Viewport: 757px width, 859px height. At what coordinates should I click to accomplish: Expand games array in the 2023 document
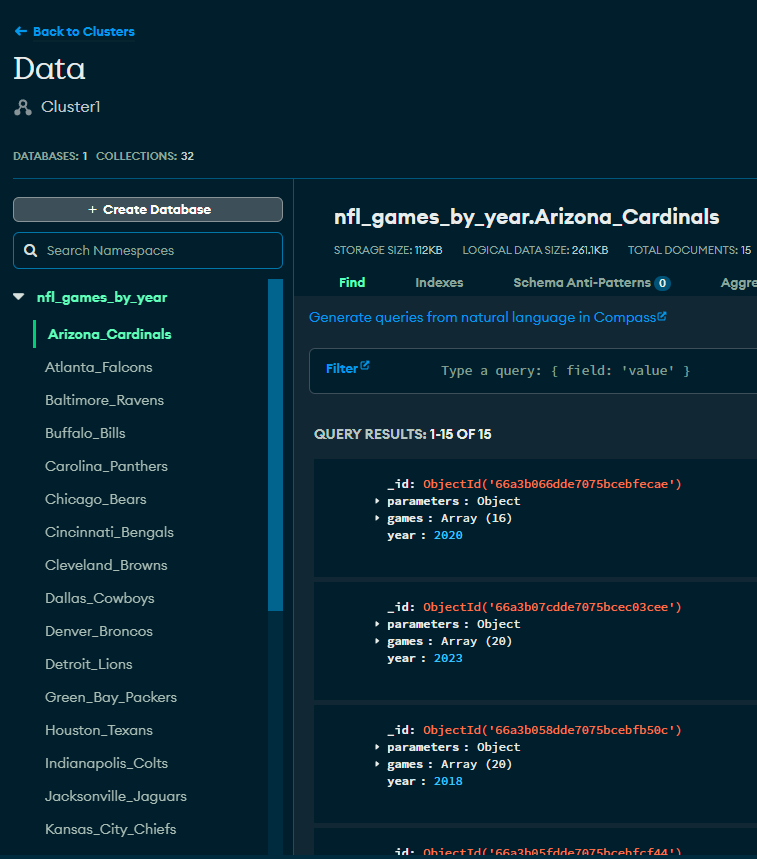click(x=377, y=641)
